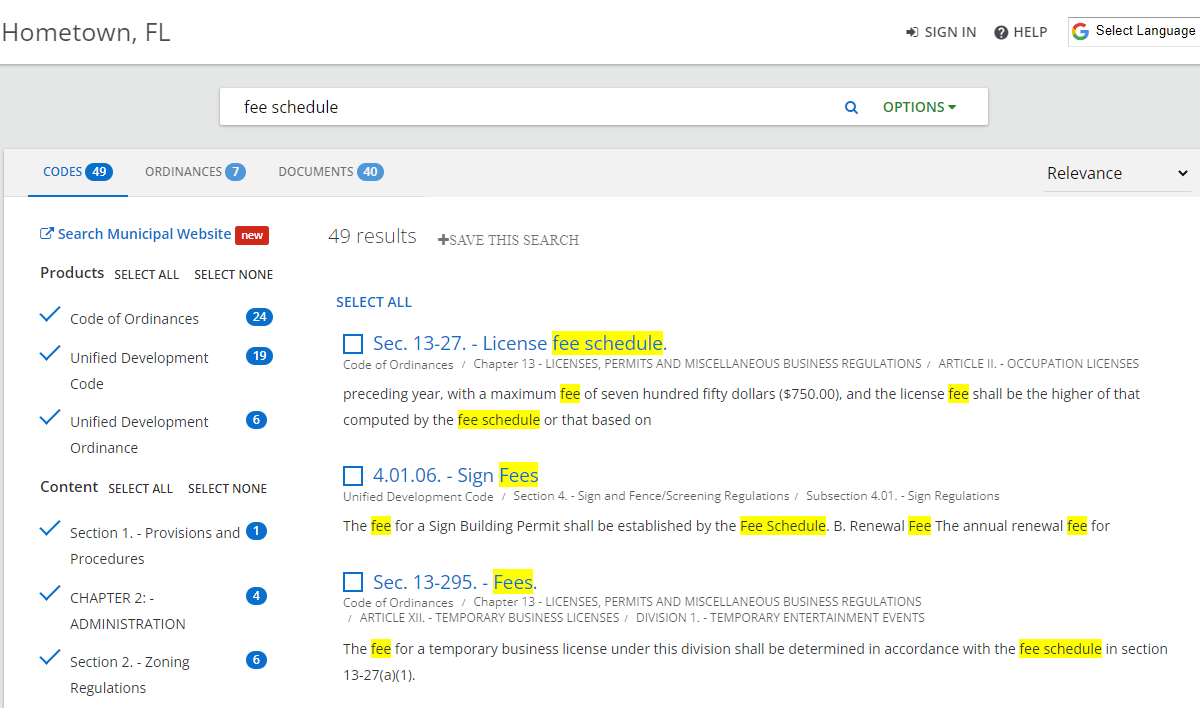Click the Google logo in language selector

tap(1080, 31)
